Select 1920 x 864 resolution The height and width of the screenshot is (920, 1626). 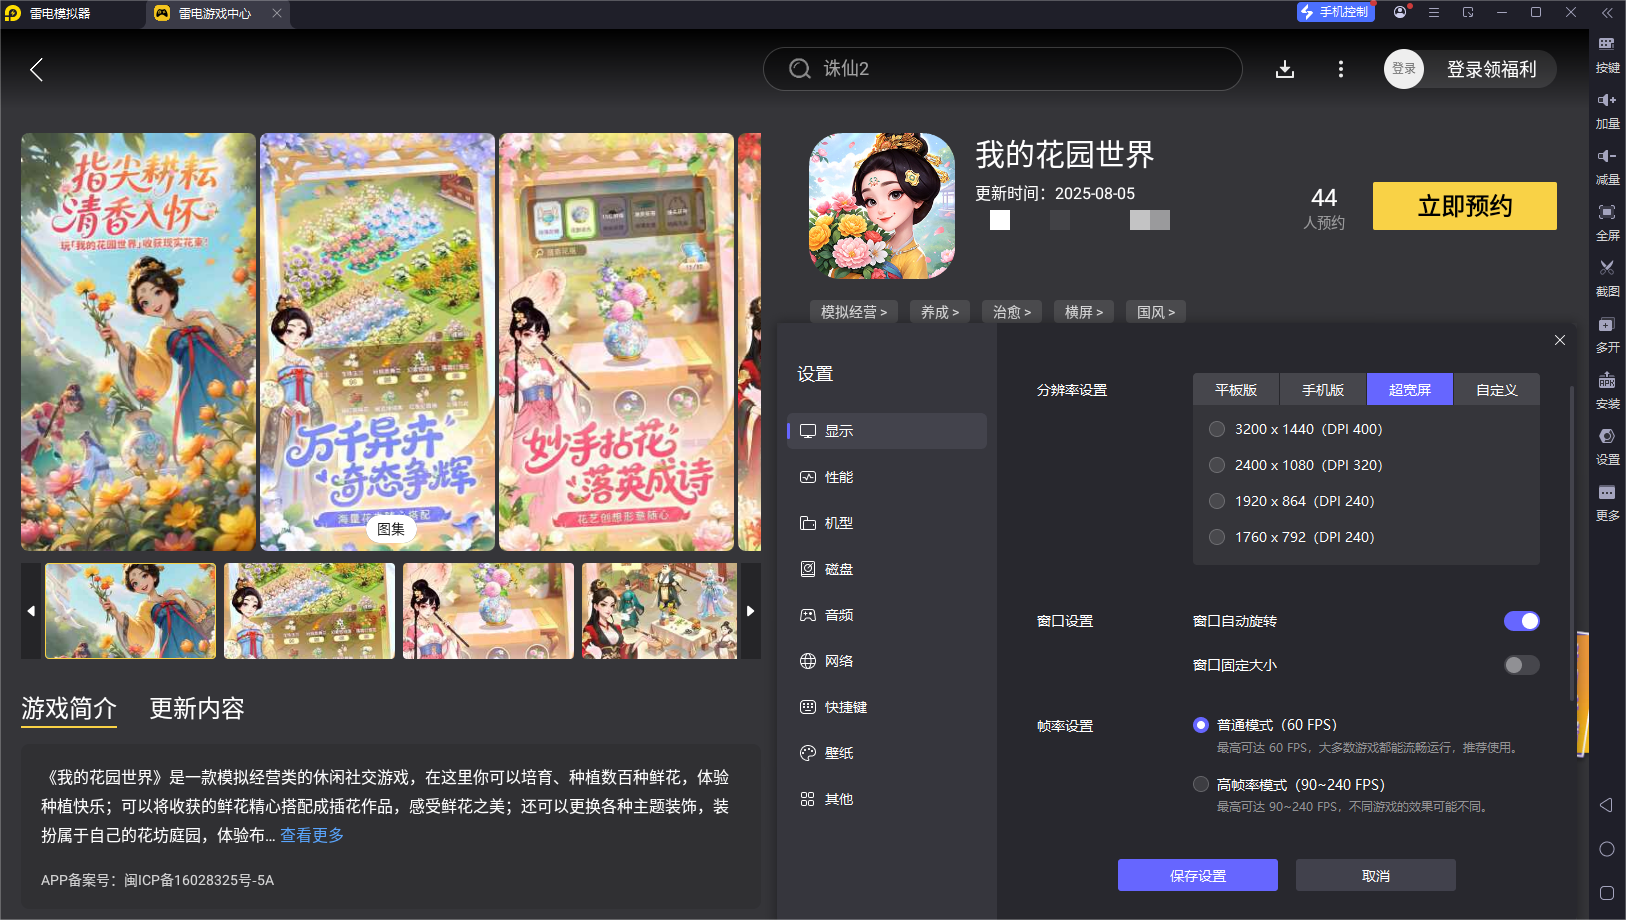[x=1292, y=501]
